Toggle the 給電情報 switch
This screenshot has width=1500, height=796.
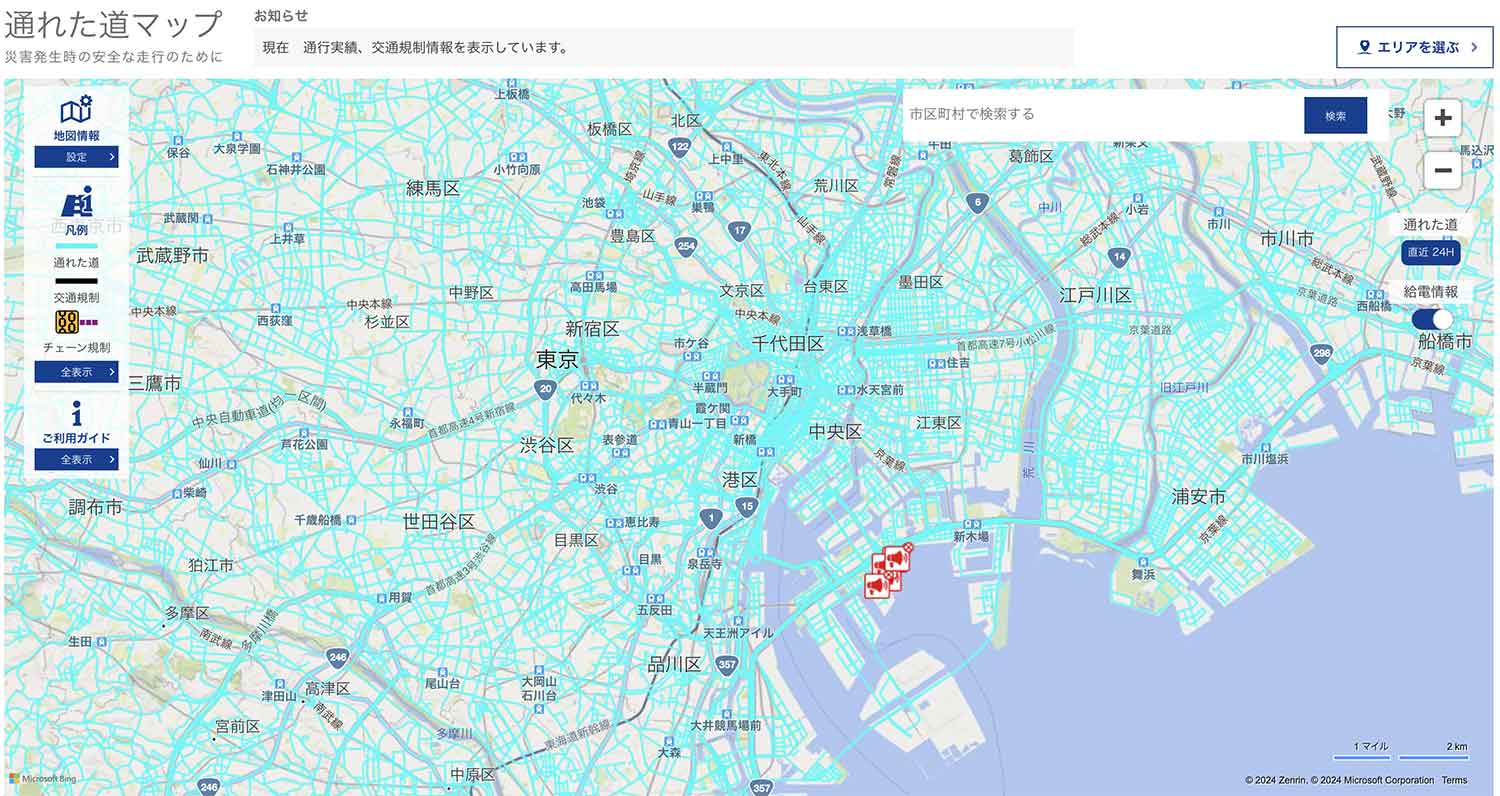tap(1432, 319)
